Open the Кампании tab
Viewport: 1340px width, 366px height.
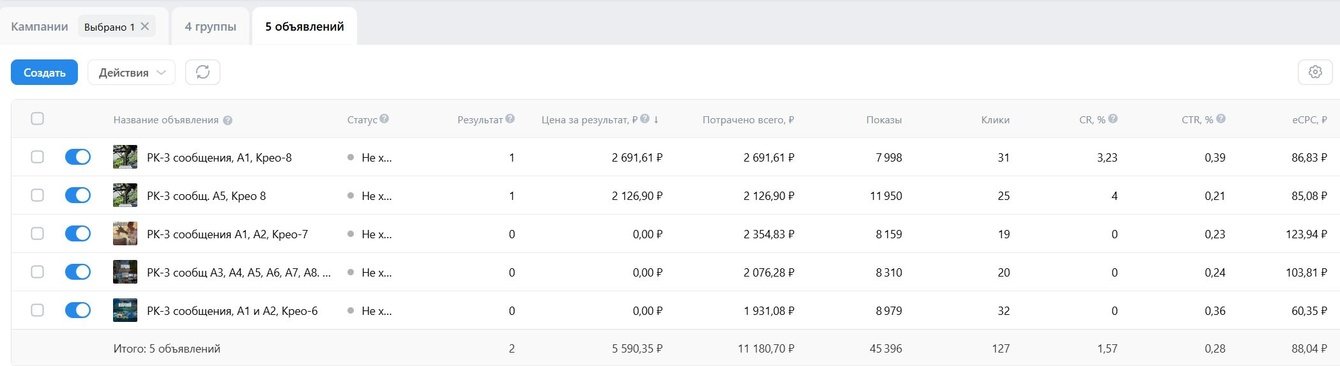click(x=40, y=27)
